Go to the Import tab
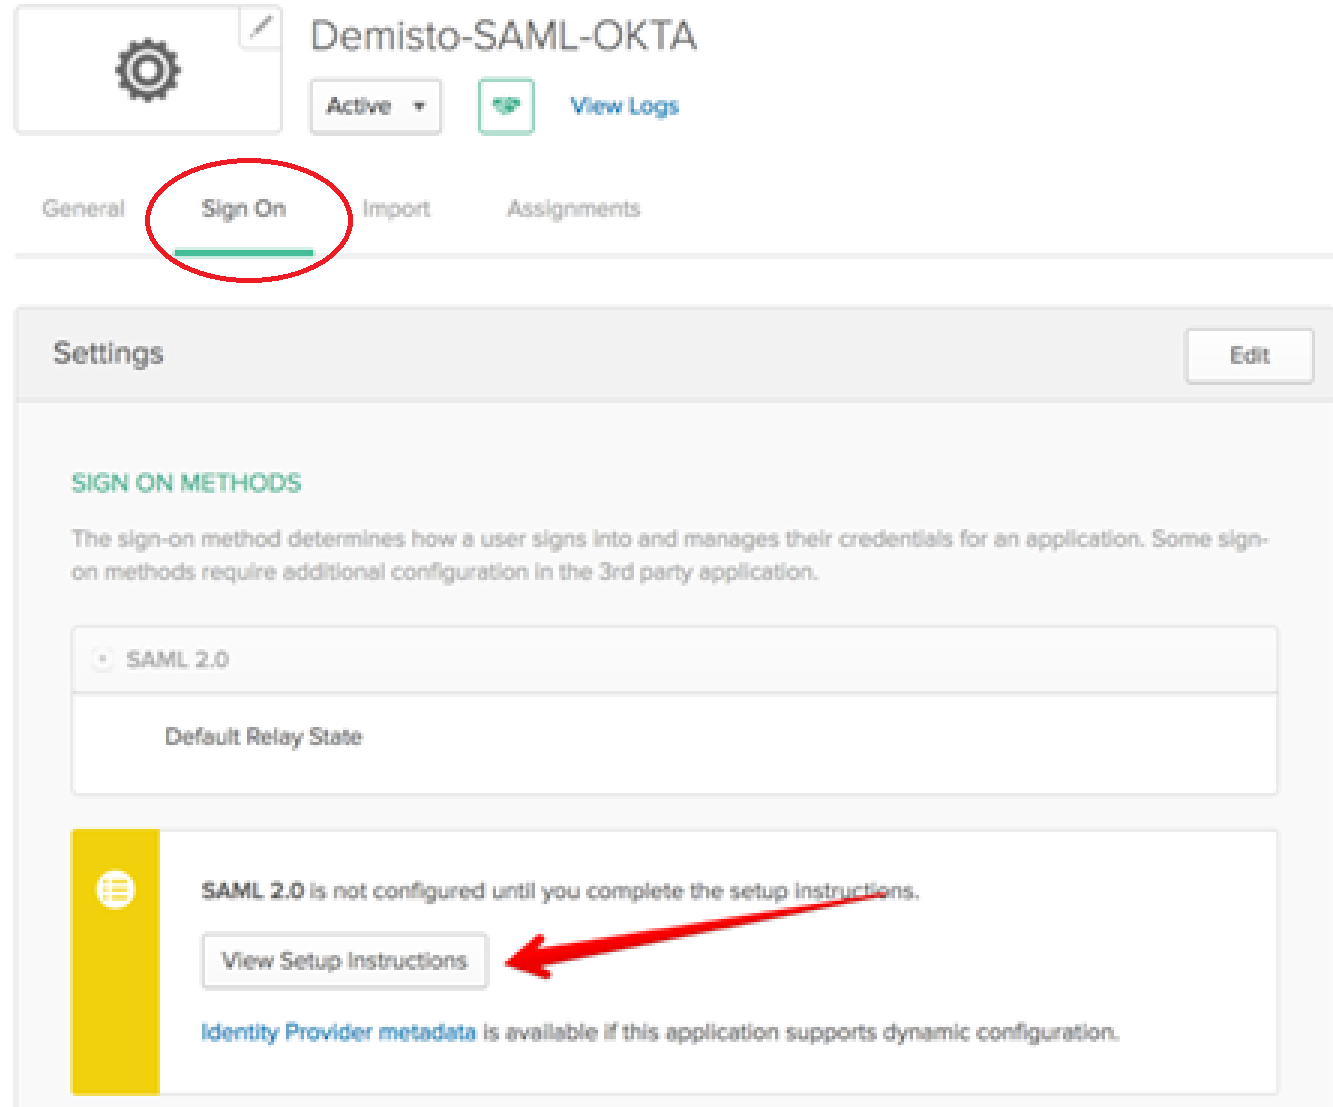 (396, 209)
